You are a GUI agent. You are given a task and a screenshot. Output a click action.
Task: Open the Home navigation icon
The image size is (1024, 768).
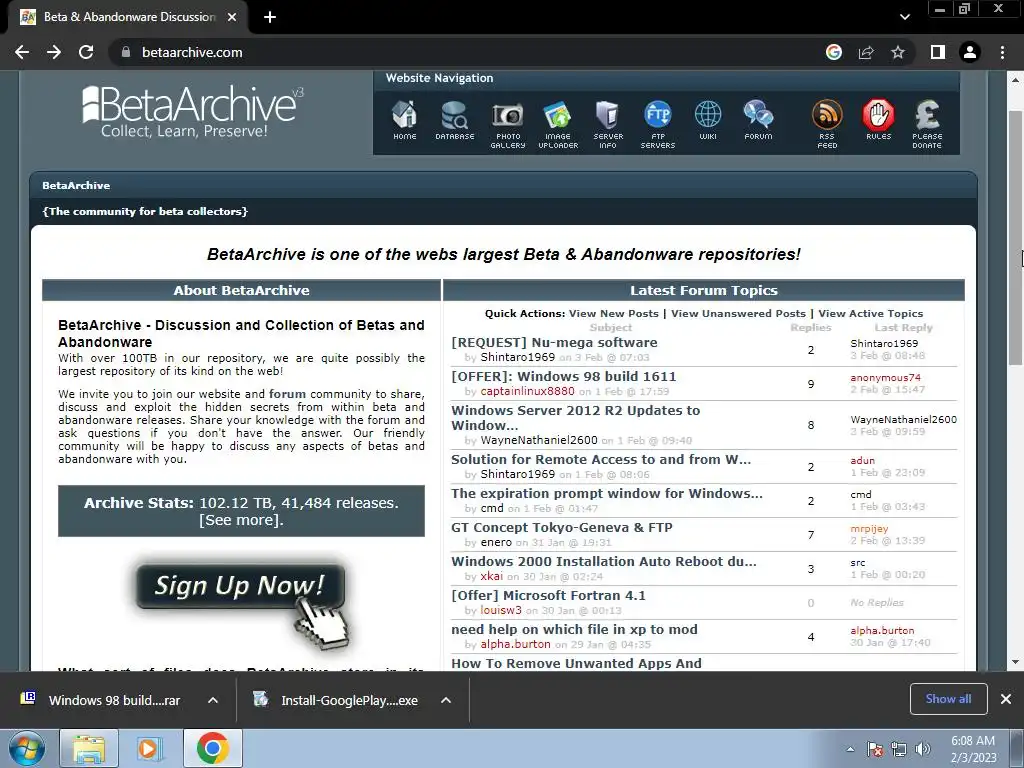coord(404,120)
